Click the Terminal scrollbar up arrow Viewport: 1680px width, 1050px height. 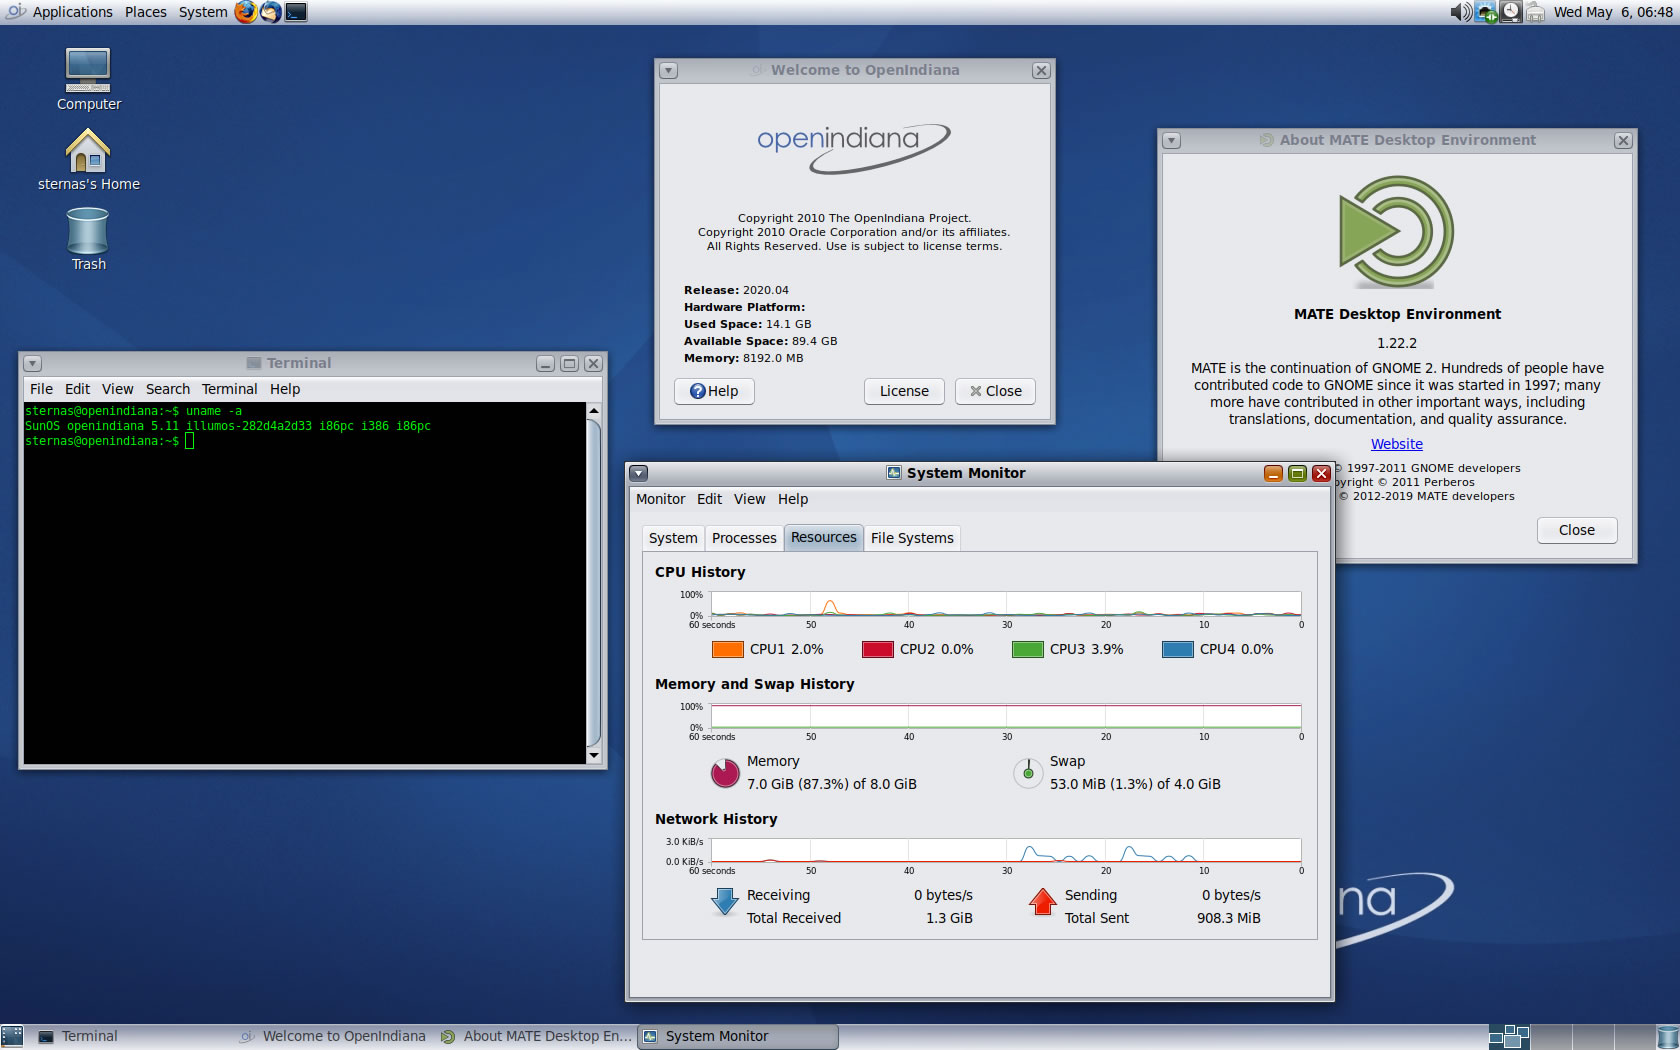click(594, 411)
